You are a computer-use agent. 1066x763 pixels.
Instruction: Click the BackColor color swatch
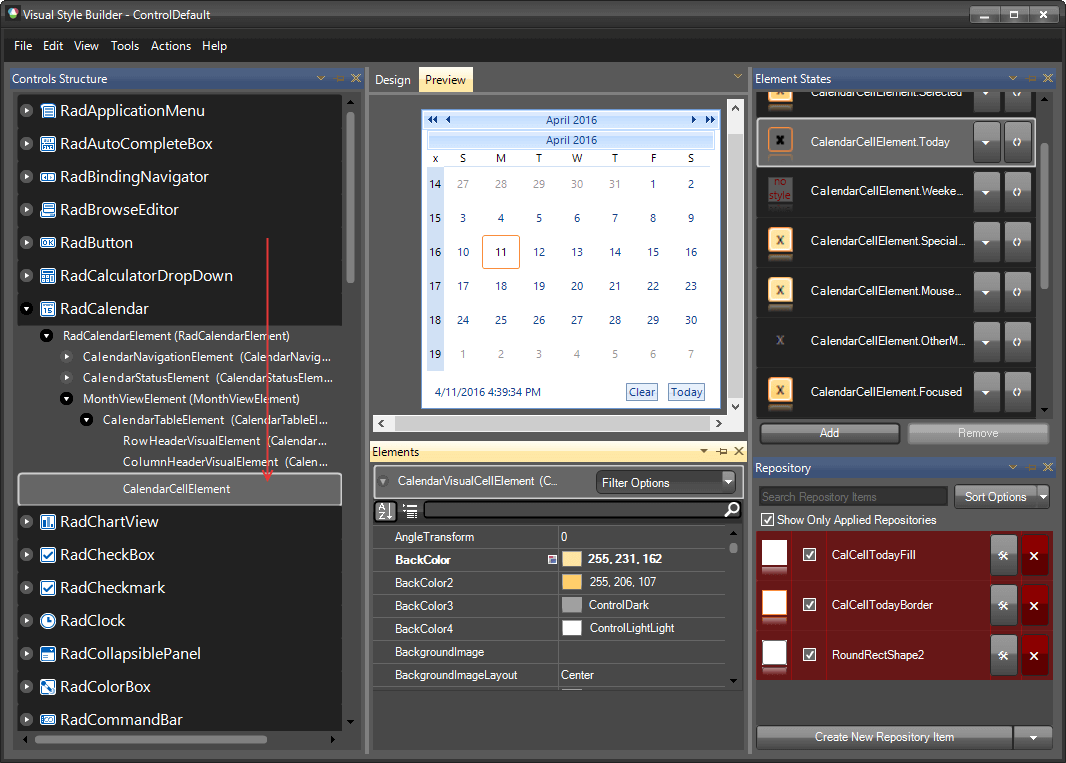pyautogui.click(x=573, y=560)
